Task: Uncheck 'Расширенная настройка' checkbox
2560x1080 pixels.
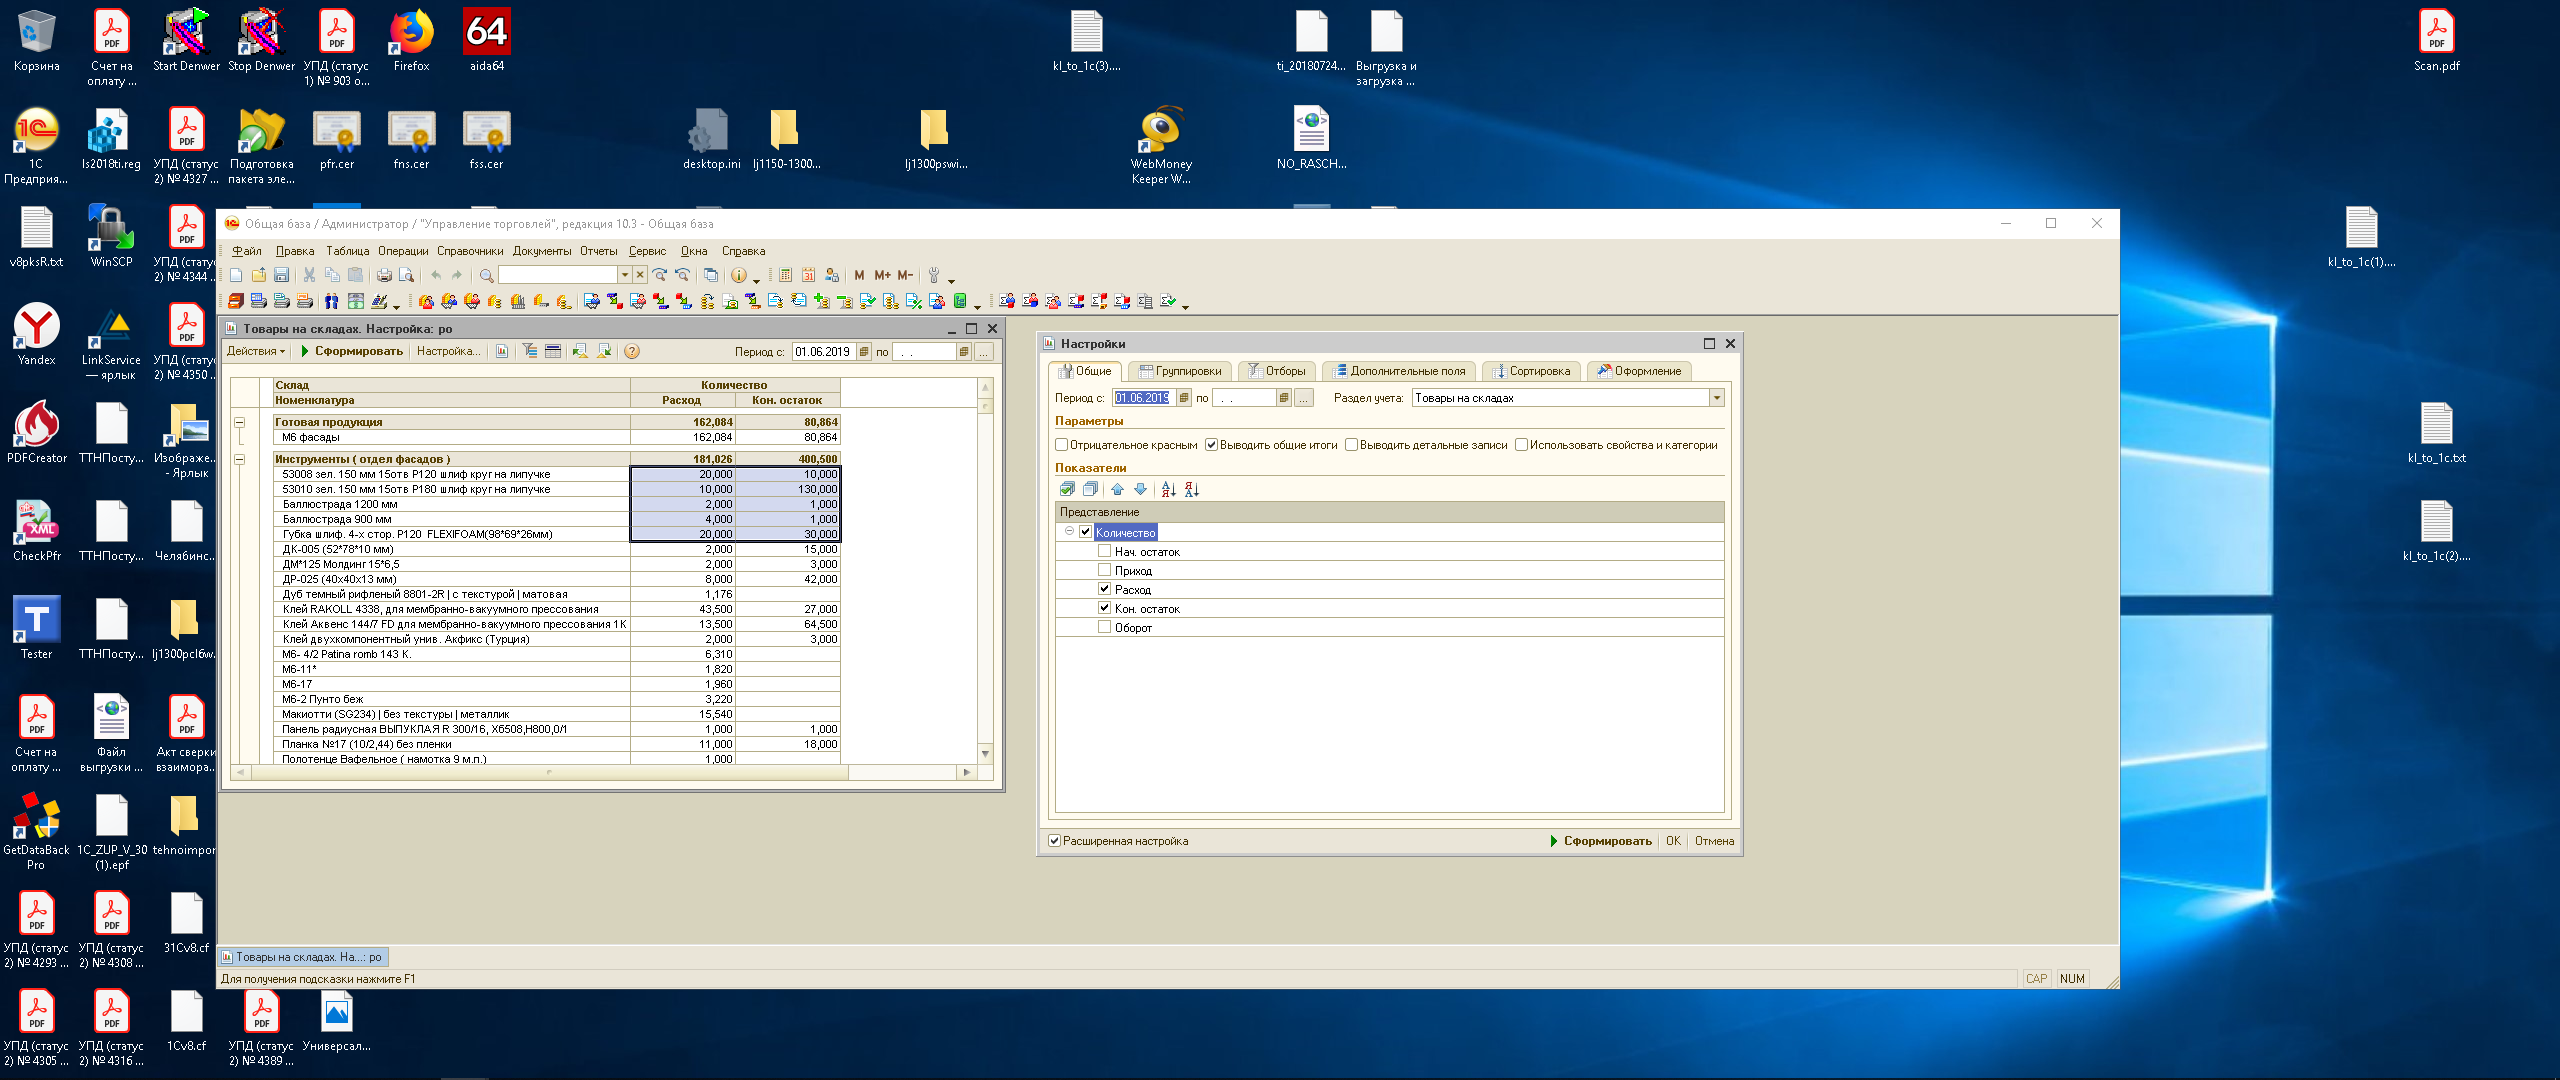Action: point(1054,841)
